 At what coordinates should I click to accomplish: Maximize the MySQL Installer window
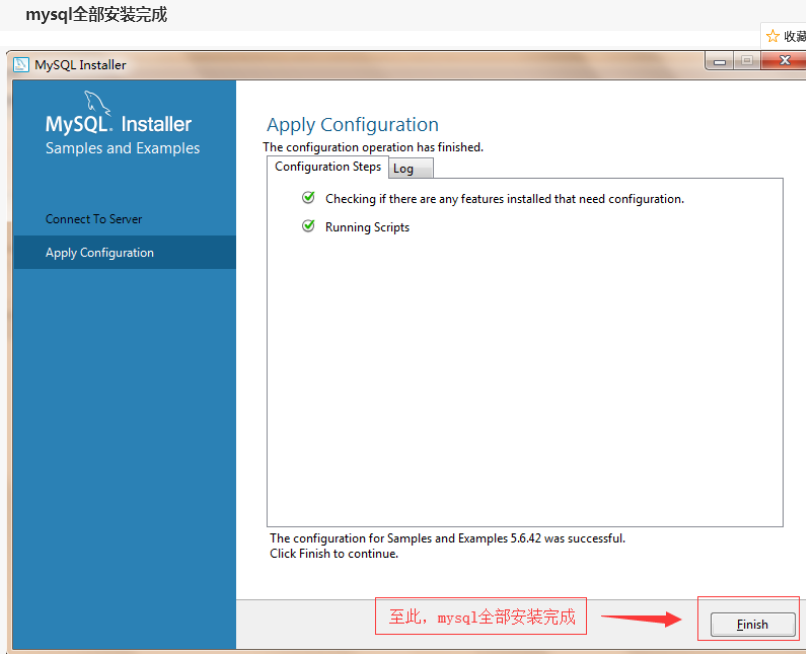(747, 61)
